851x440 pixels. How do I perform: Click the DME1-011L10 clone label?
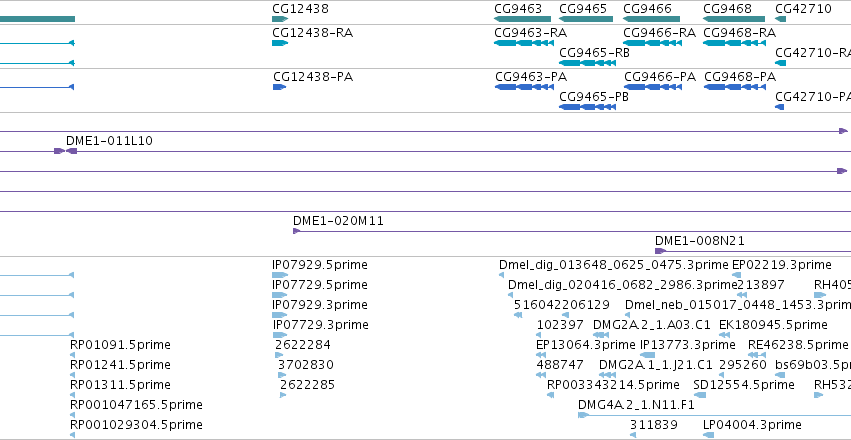tap(109, 141)
